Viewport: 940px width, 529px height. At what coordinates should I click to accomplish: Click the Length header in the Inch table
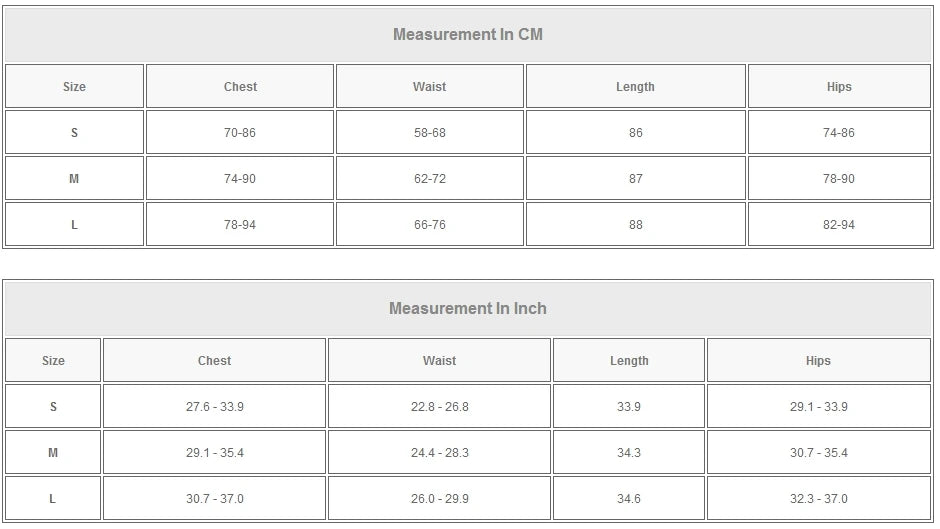pos(629,361)
